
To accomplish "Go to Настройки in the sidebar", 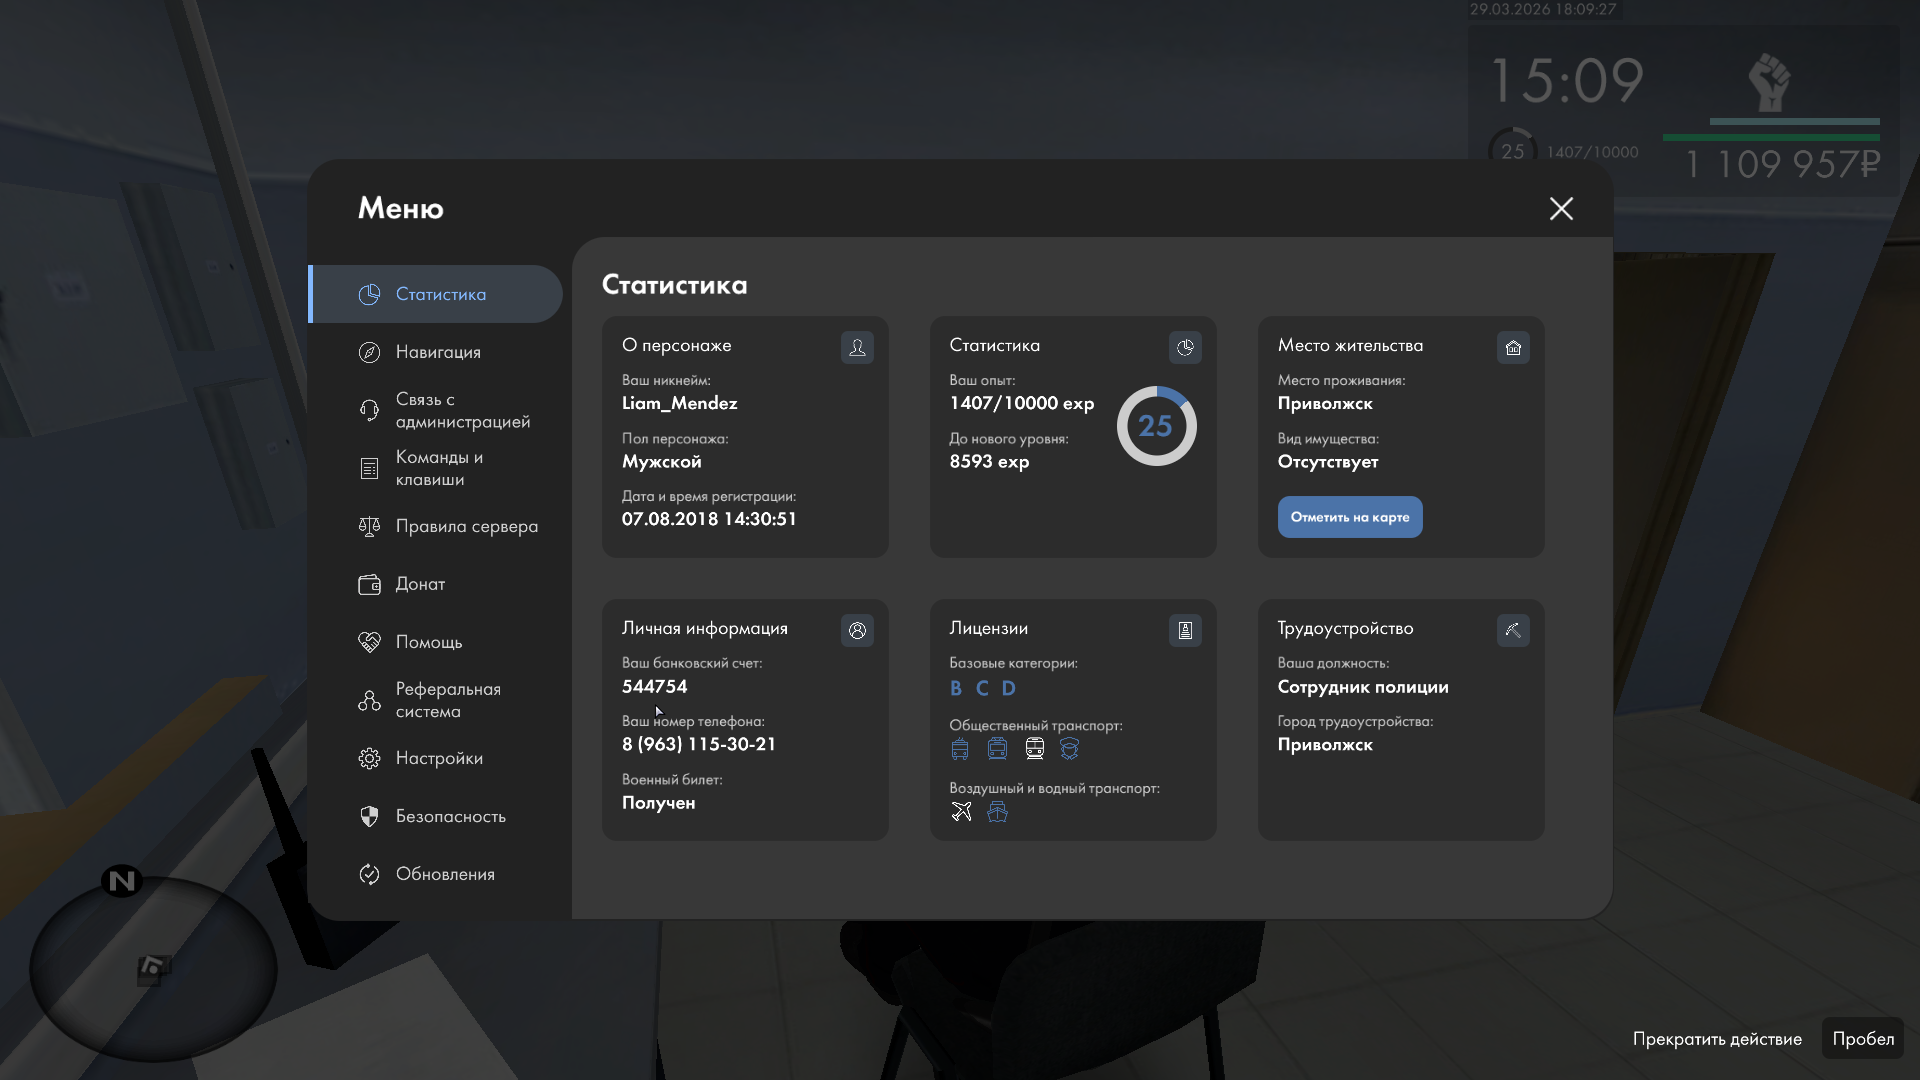I will coord(437,758).
